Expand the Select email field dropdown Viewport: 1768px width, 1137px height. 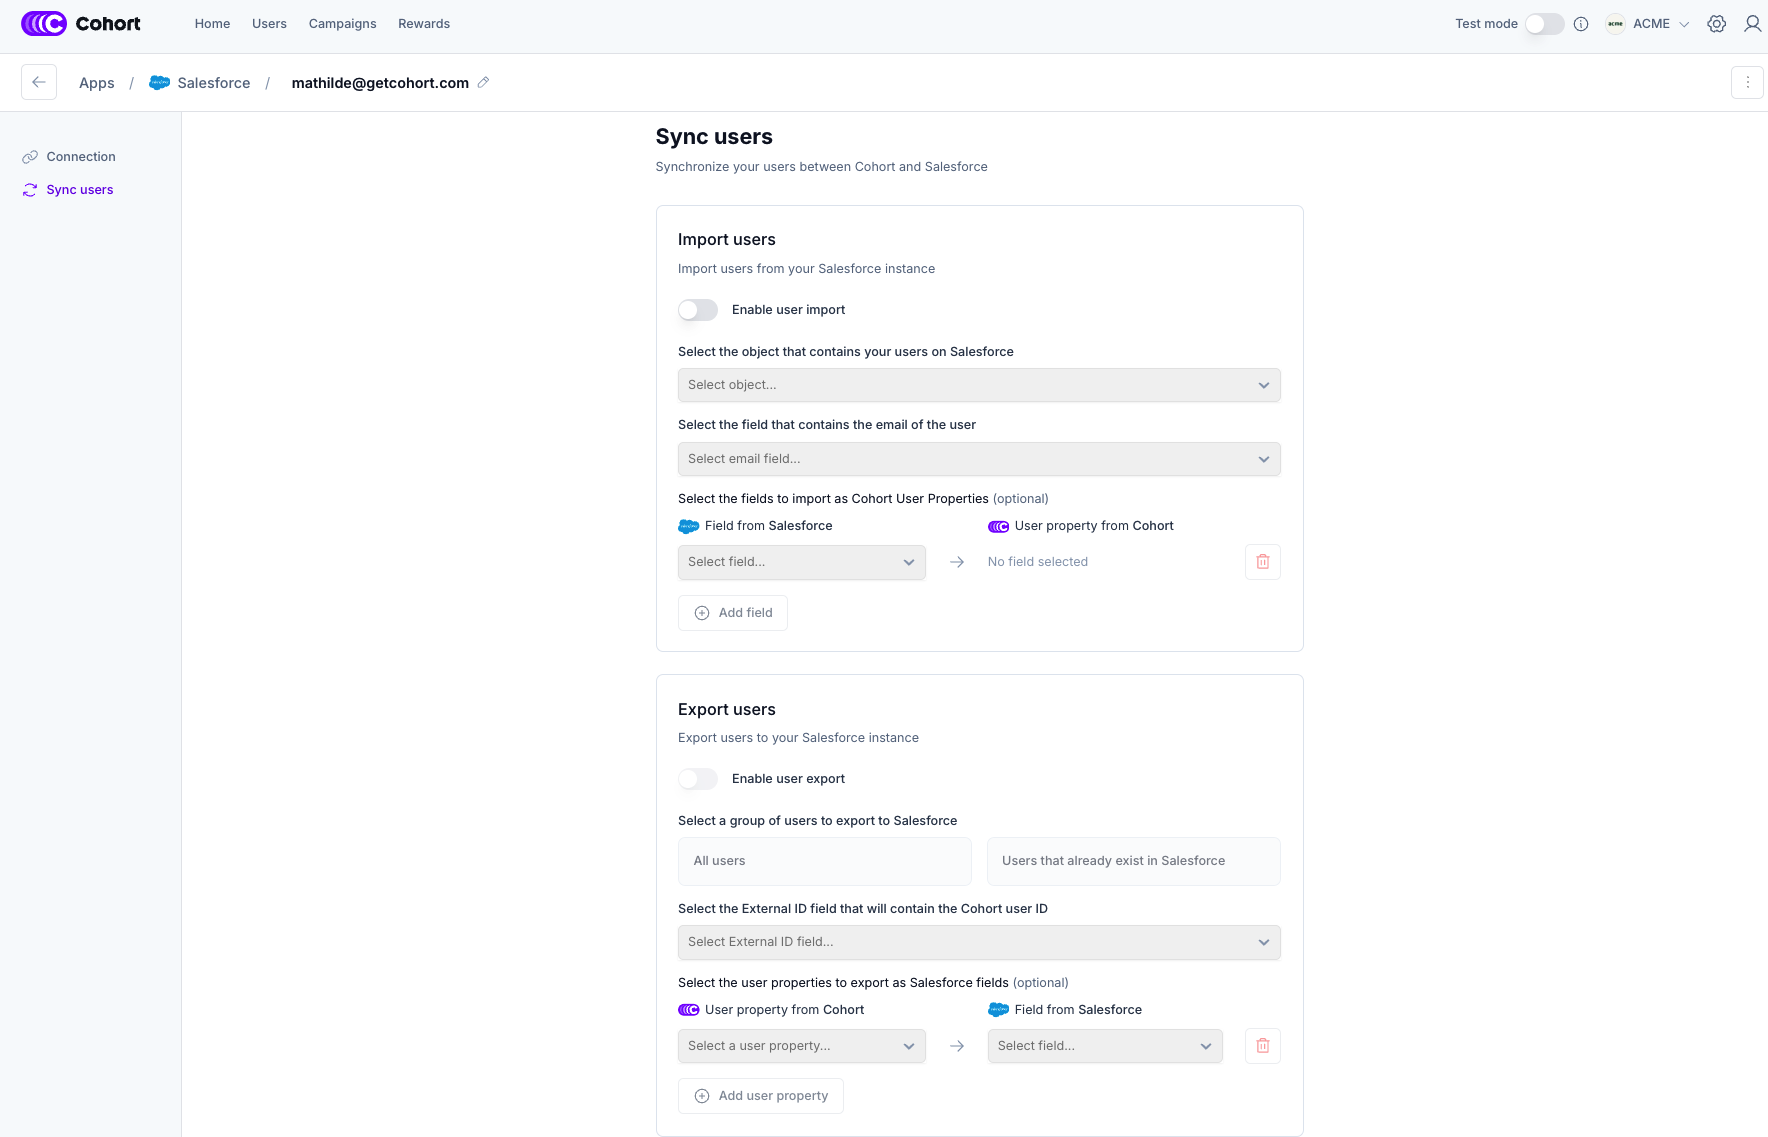click(x=978, y=459)
